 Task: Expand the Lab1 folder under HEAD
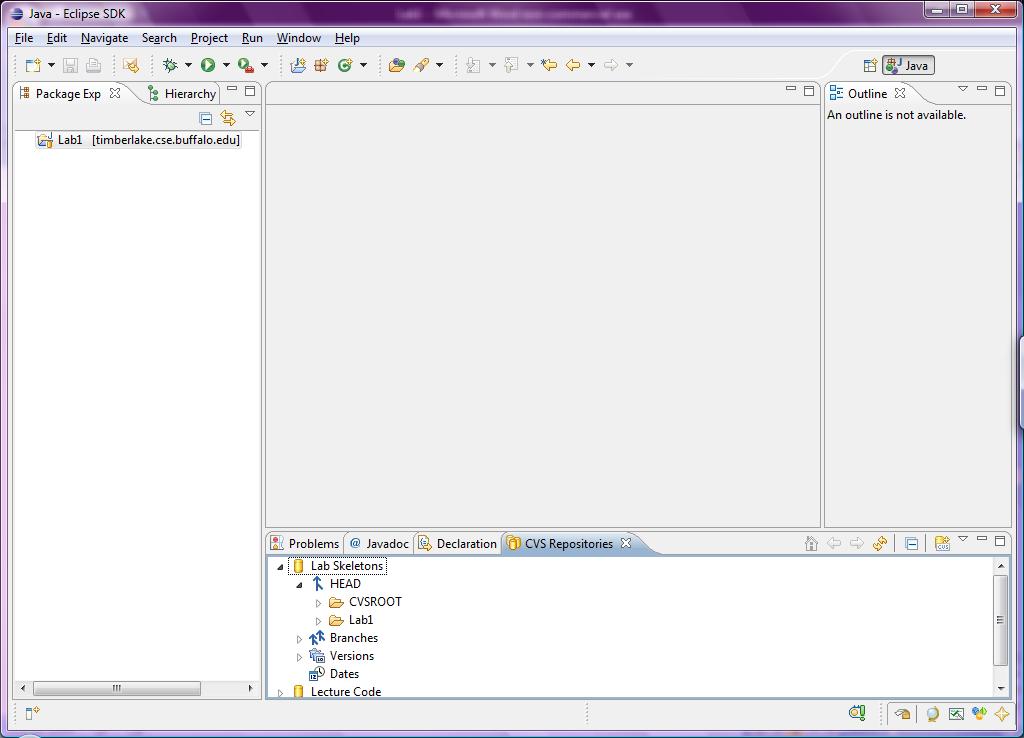[318, 620]
